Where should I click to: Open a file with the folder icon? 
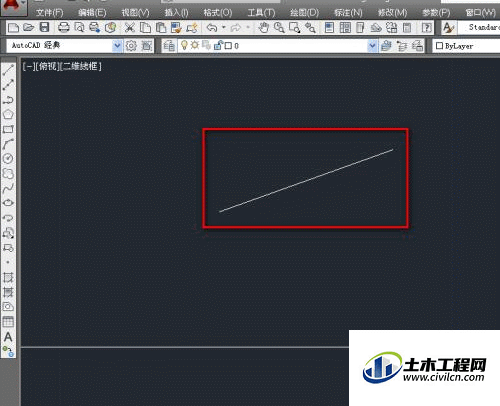29,27
